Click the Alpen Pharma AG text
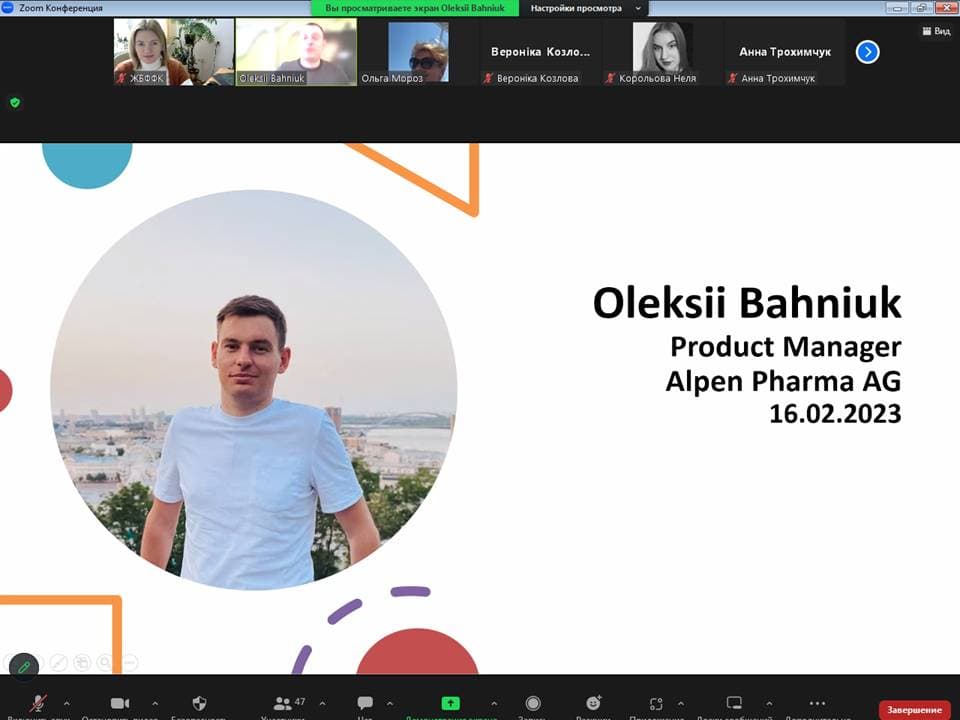The width and height of the screenshot is (960, 720). tap(783, 381)
